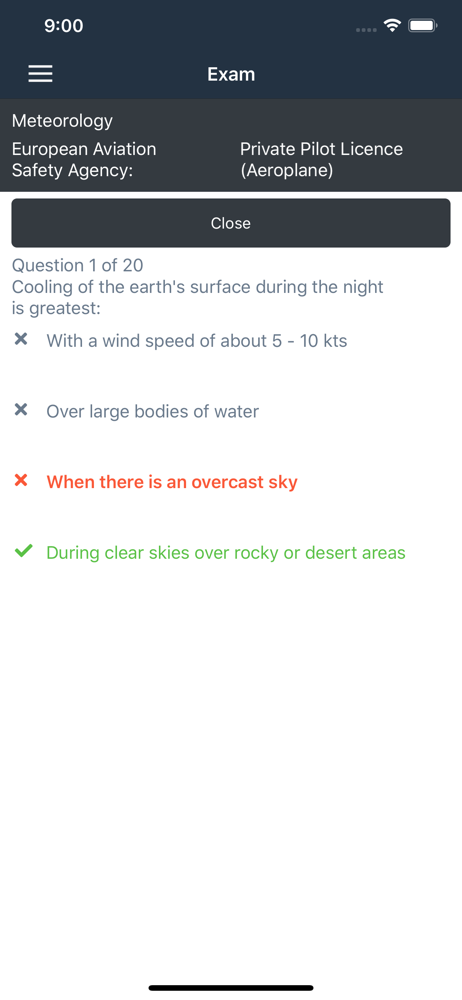462x1000 pixels.
Task: Select the X mark beside wind speed answer
Action: coord(21,339)
